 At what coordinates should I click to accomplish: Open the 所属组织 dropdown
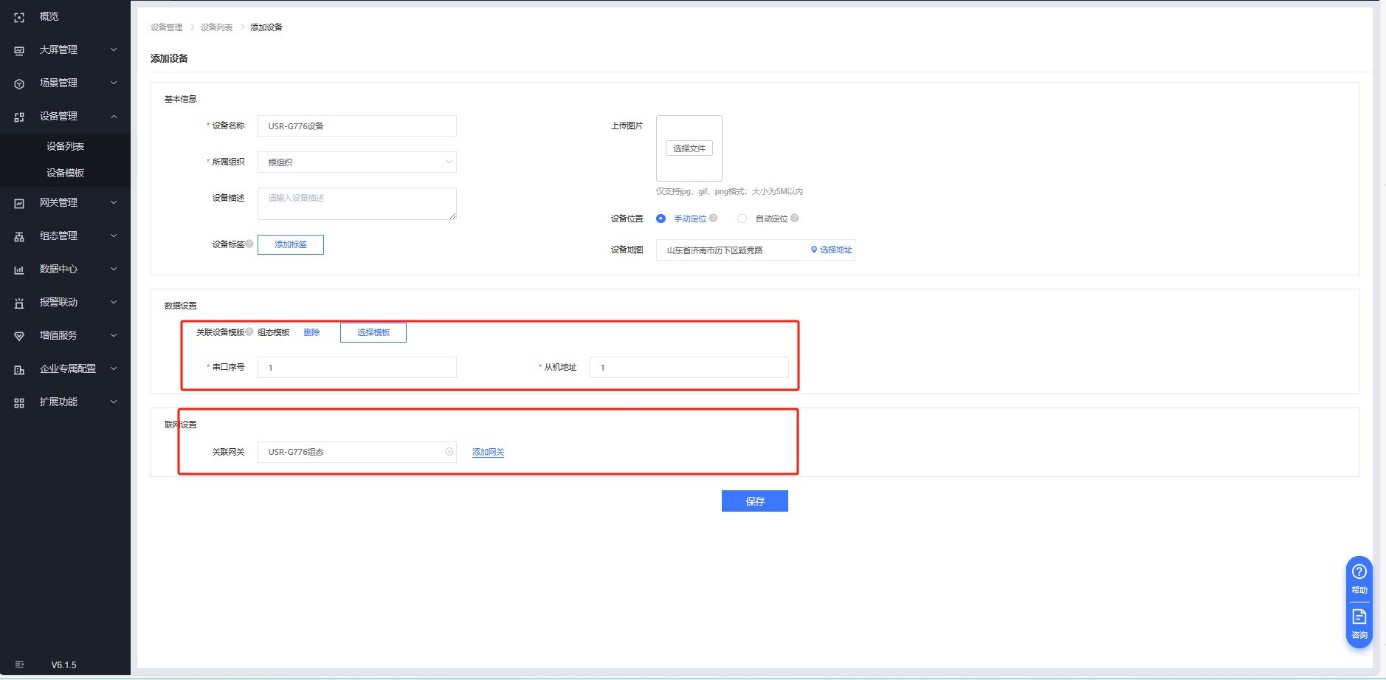[356, 162]
